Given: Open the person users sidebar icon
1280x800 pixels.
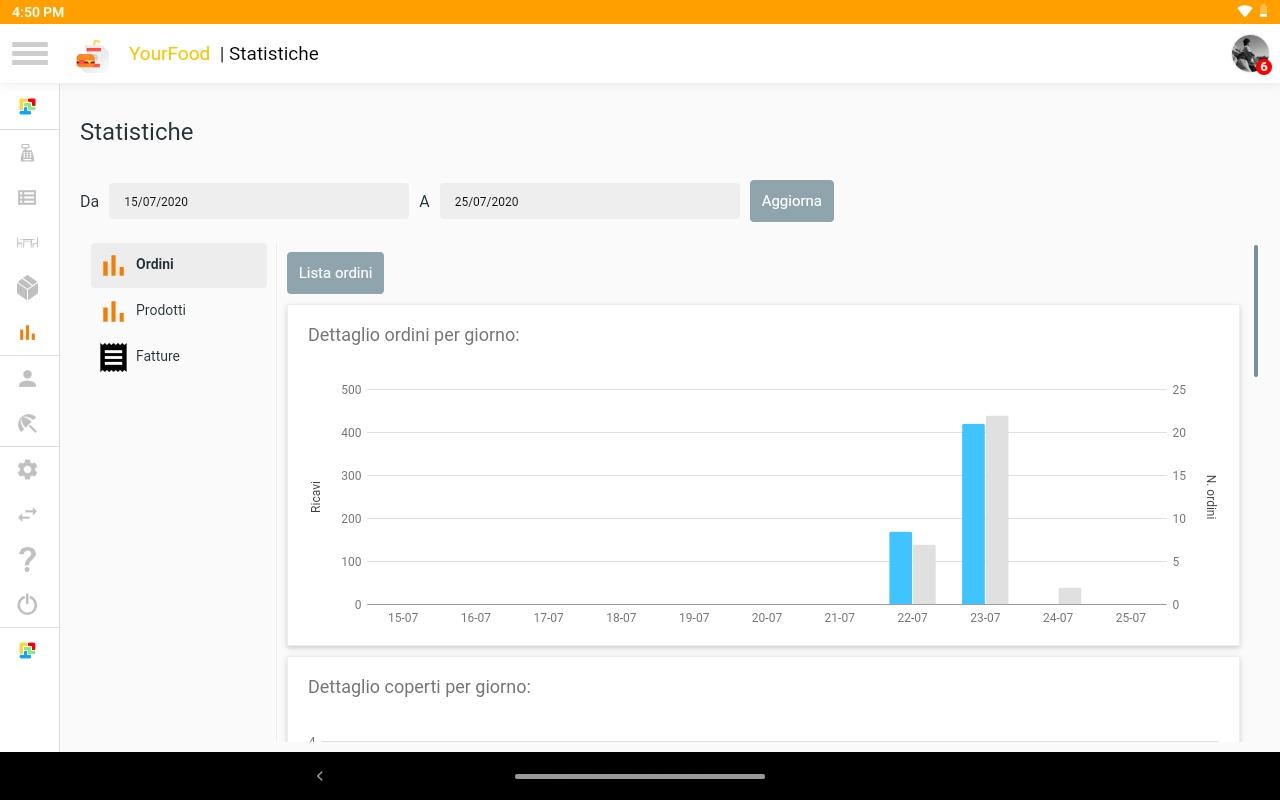Looking at the screenshot, I should (28, 379).
